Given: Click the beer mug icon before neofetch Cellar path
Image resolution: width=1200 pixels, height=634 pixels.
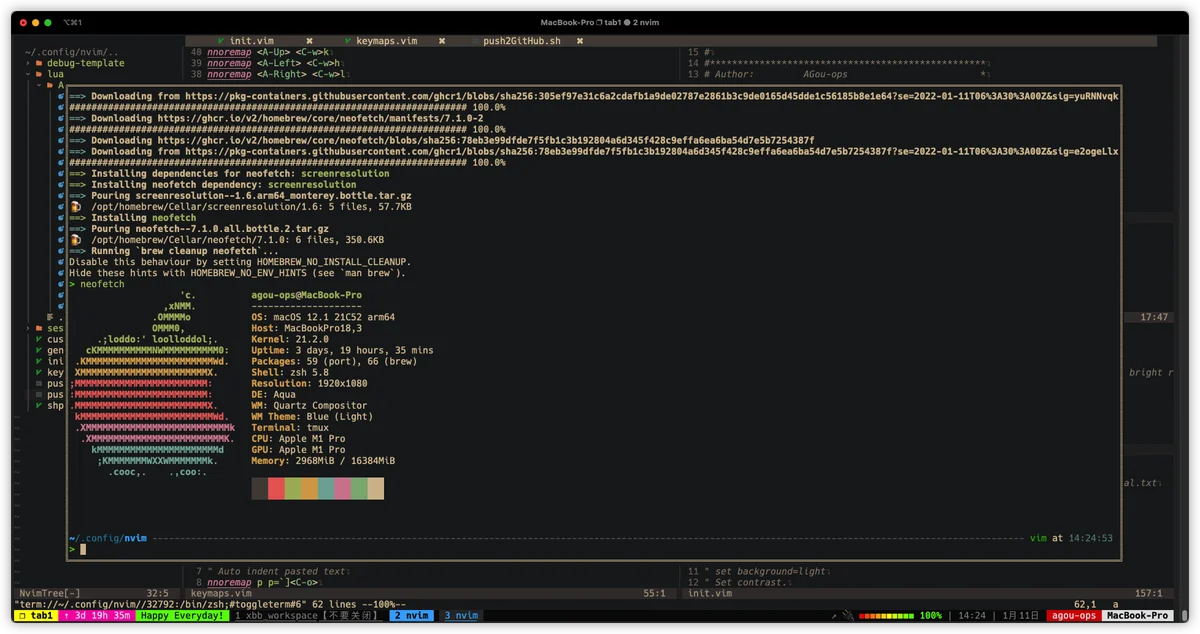Looking at the screenshot, I should click(x=75, y=240).
